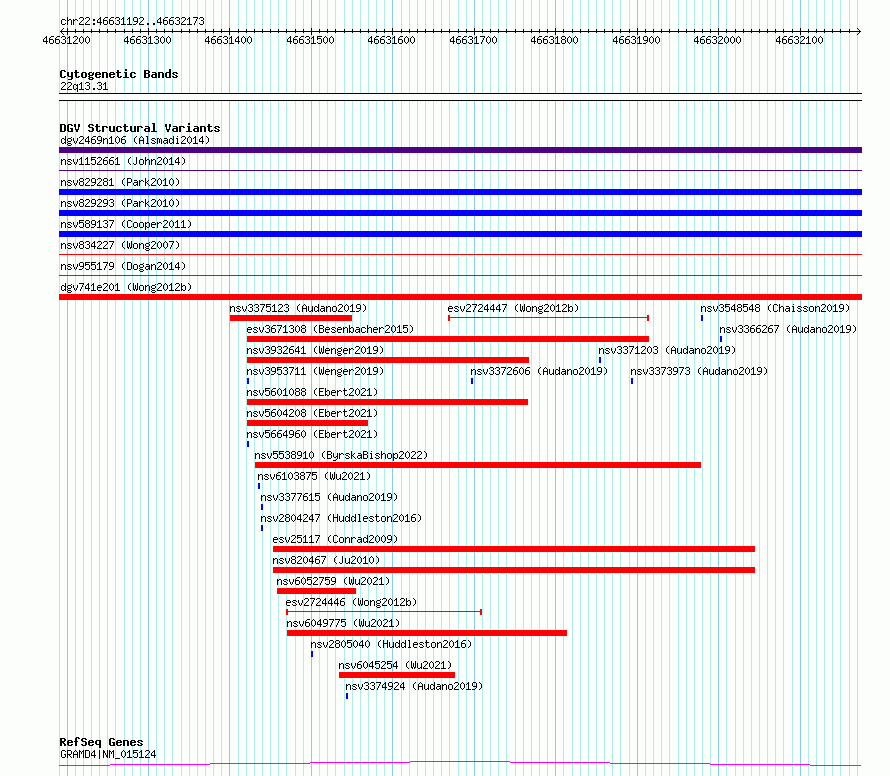Image resolution: width=890 pixels, height=776 pixels.
Task: Click the red bar under nsv6049775
Action: point(427,633)
